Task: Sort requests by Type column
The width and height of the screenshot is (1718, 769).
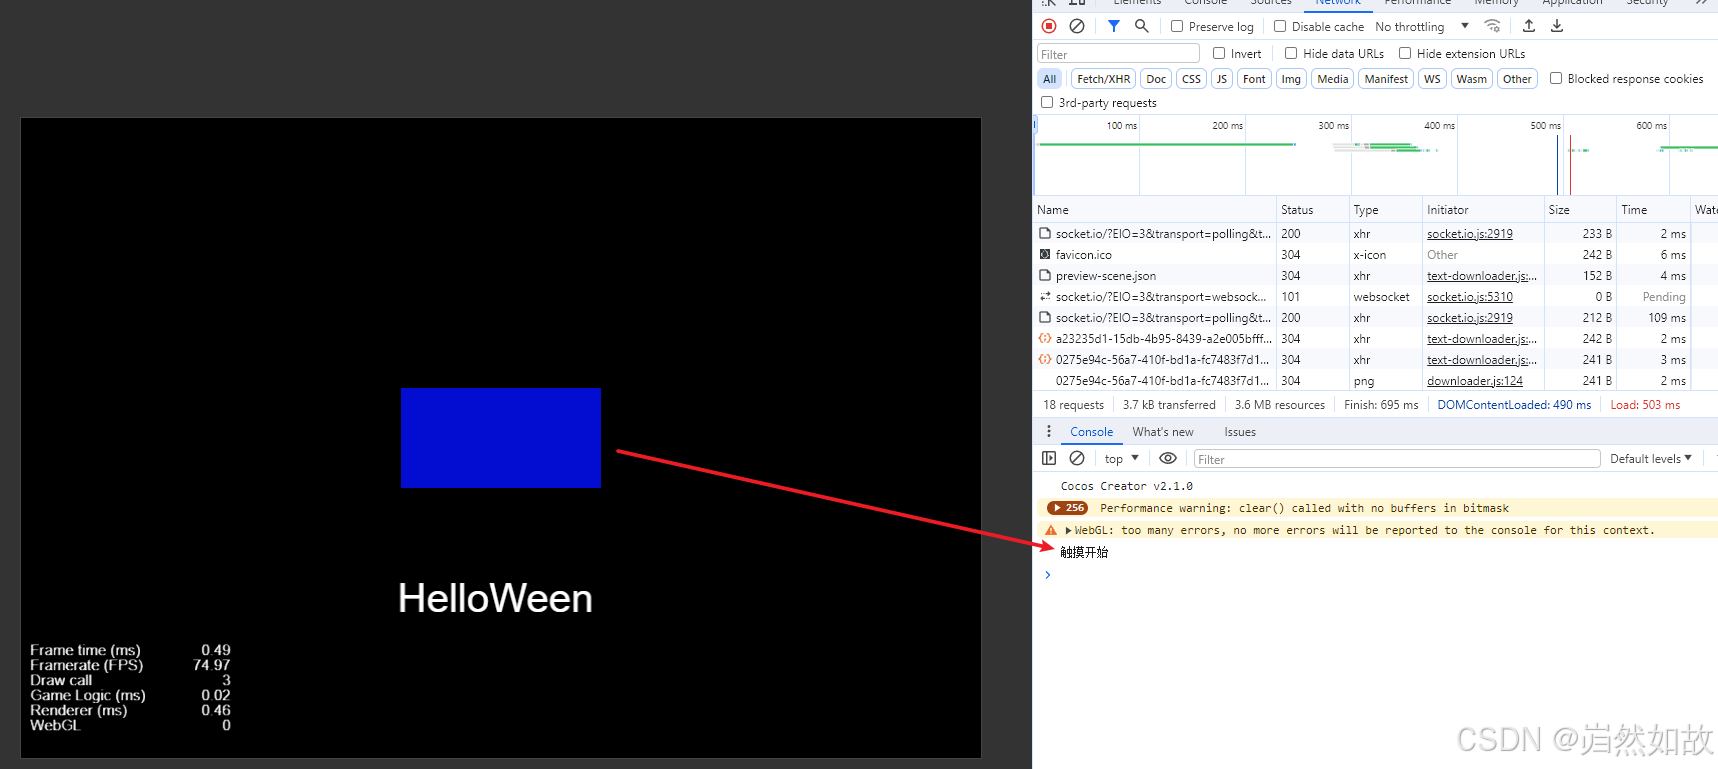Action: click(x=1385, y=210)
